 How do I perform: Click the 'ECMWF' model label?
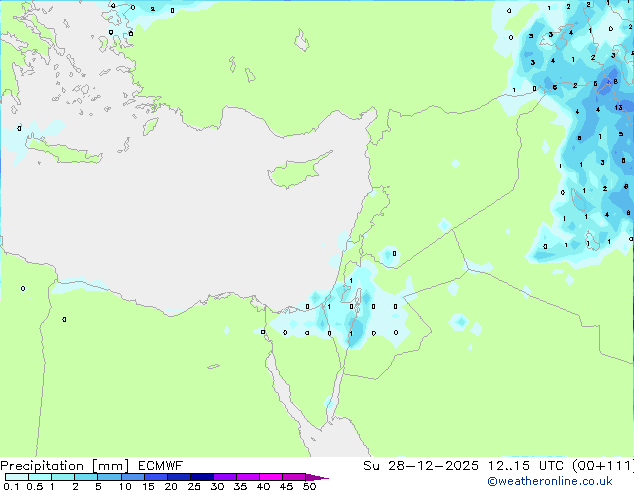point(161,466)
